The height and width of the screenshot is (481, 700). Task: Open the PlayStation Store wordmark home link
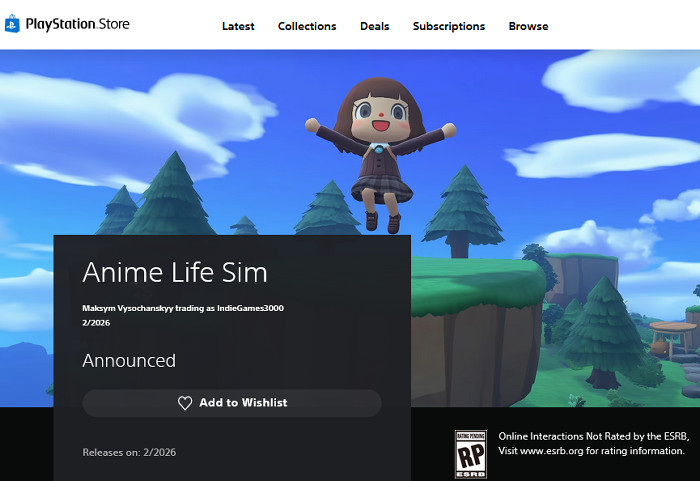pyautogui.click(x=77, y=24)
